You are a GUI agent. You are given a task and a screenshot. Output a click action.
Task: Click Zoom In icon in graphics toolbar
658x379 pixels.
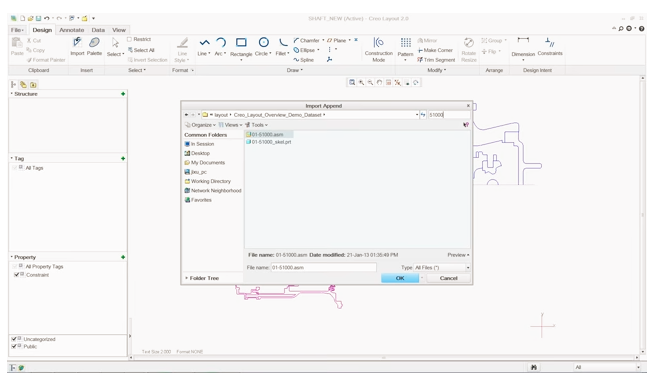[361, 83]
